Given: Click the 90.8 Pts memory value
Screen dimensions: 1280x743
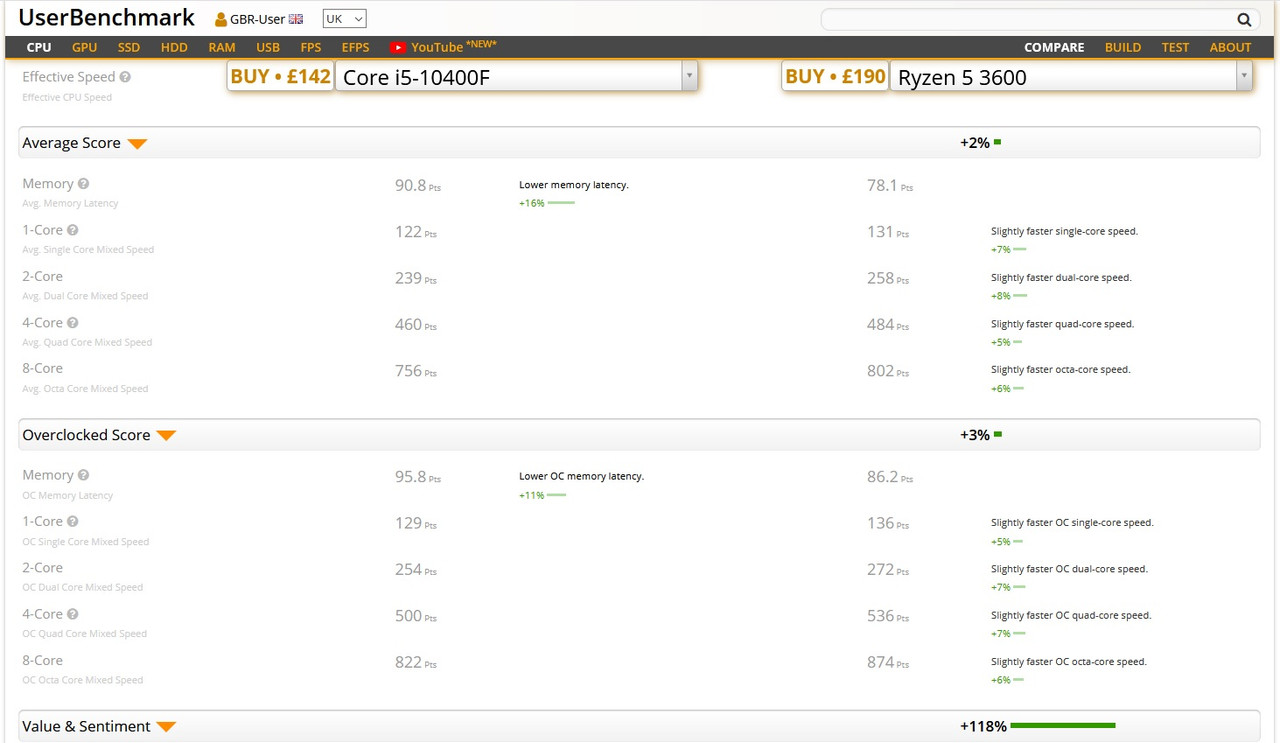Looking at the screenshot, I should pos(418,185).
